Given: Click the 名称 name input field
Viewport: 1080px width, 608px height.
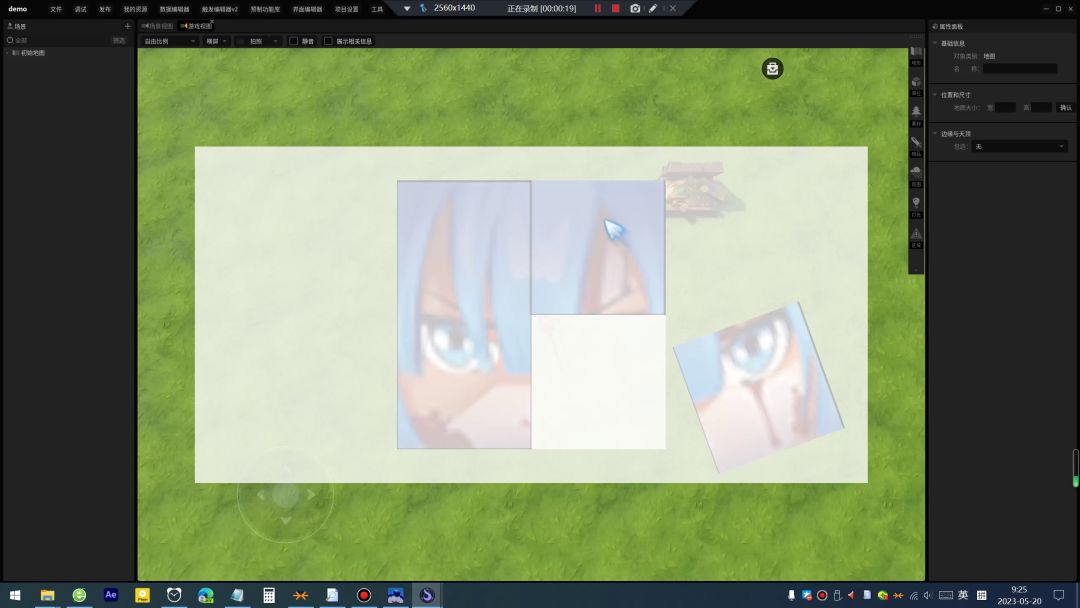Looking at the screenshot, I should [1019, 69].
